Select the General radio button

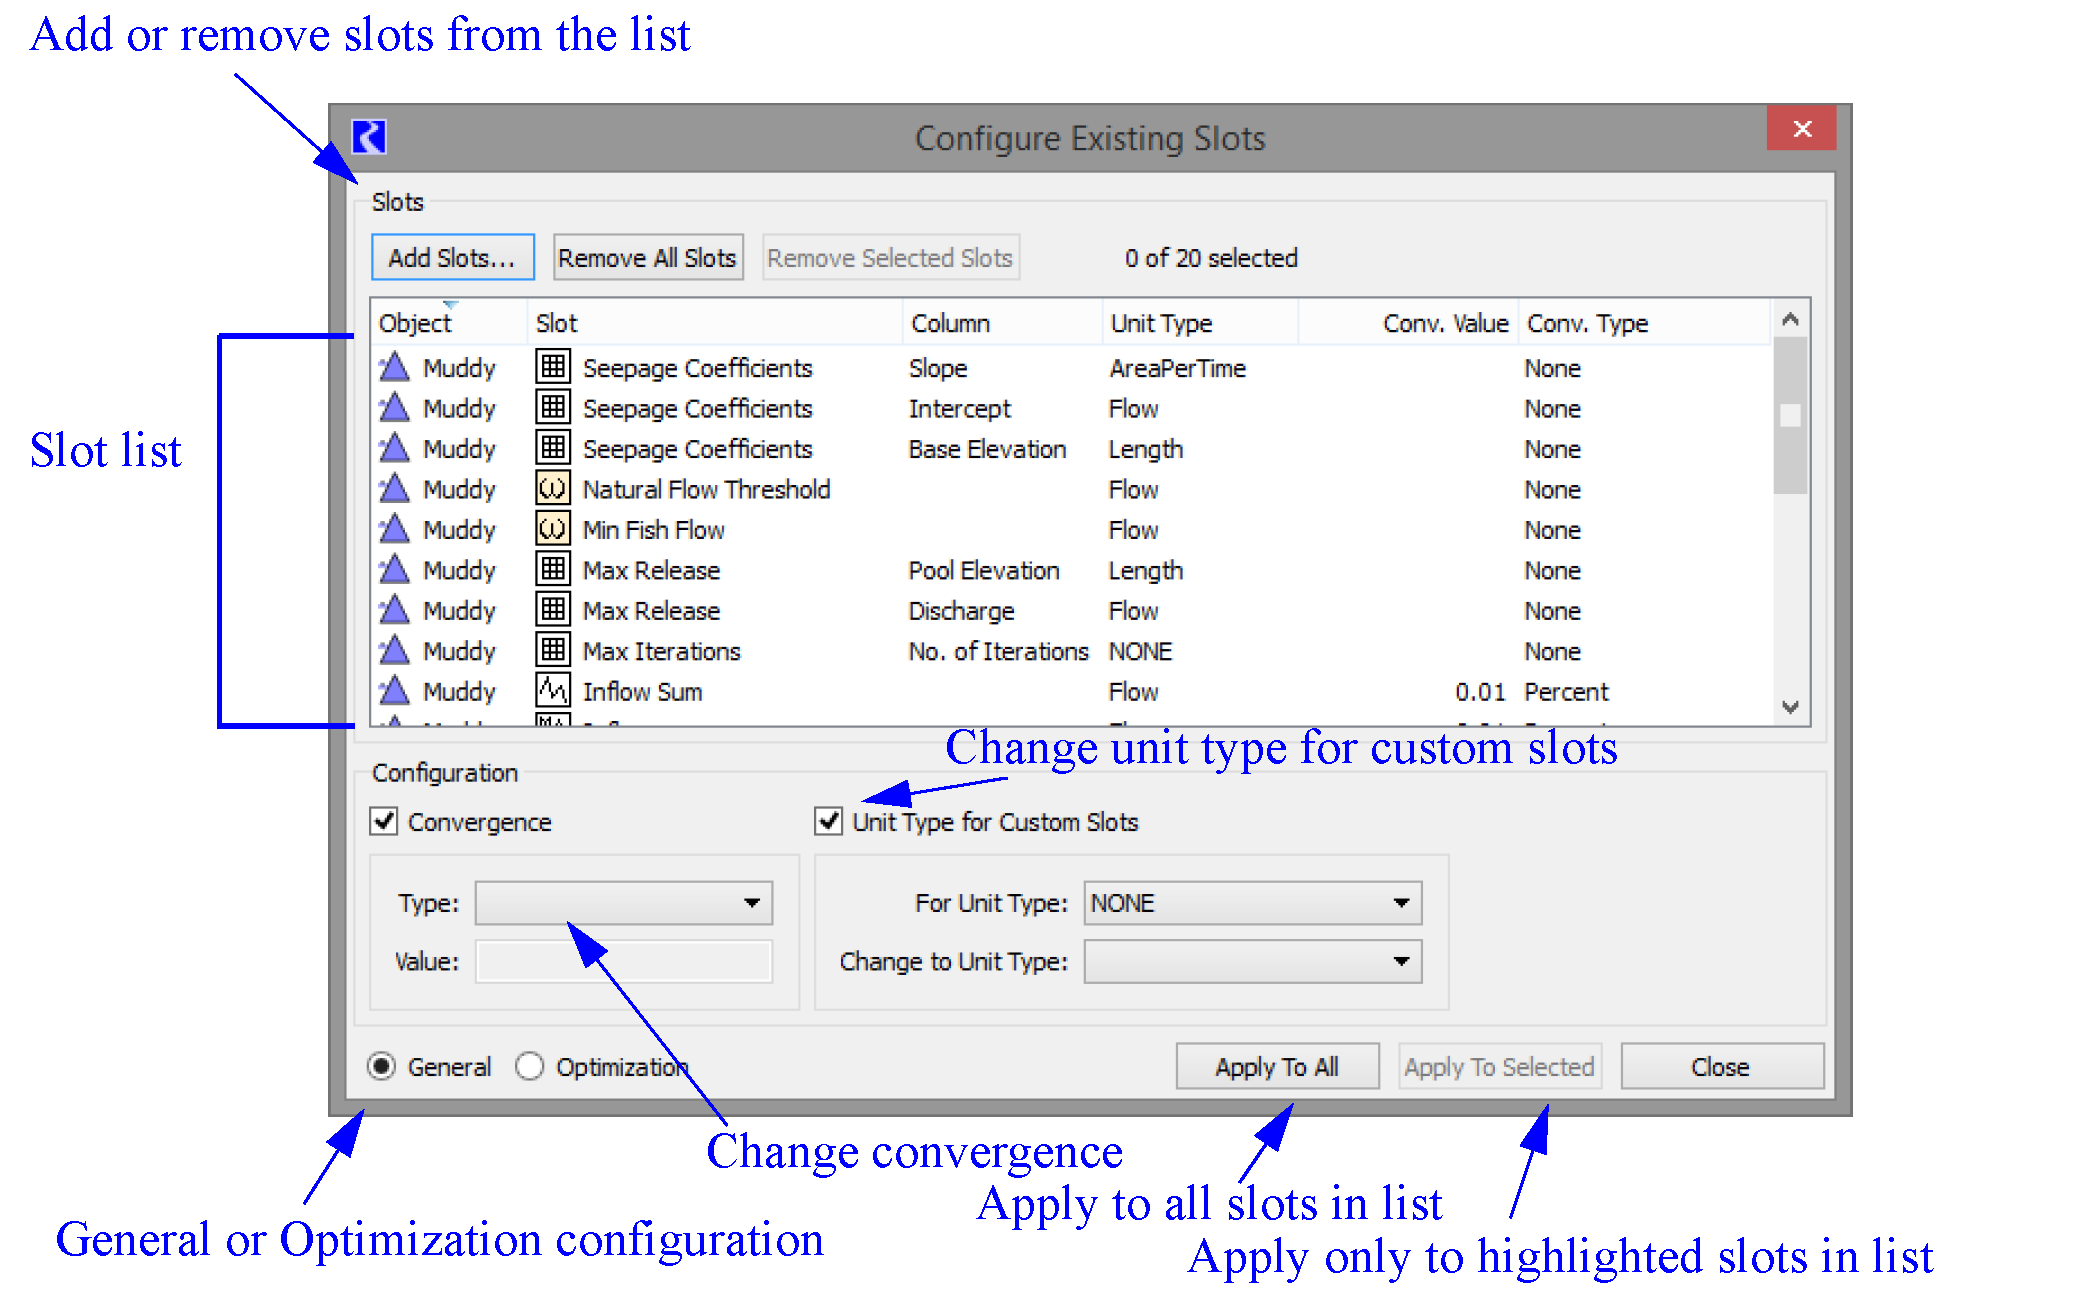click(x=381, y=1066)
